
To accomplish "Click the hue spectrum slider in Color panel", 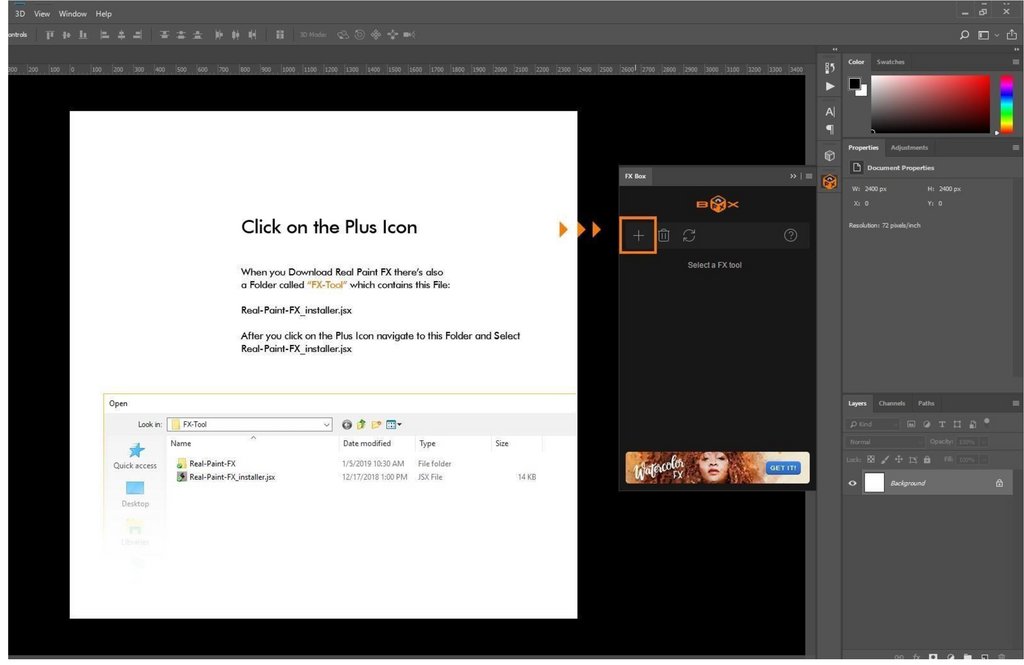I will click(x=1007, y=103).
